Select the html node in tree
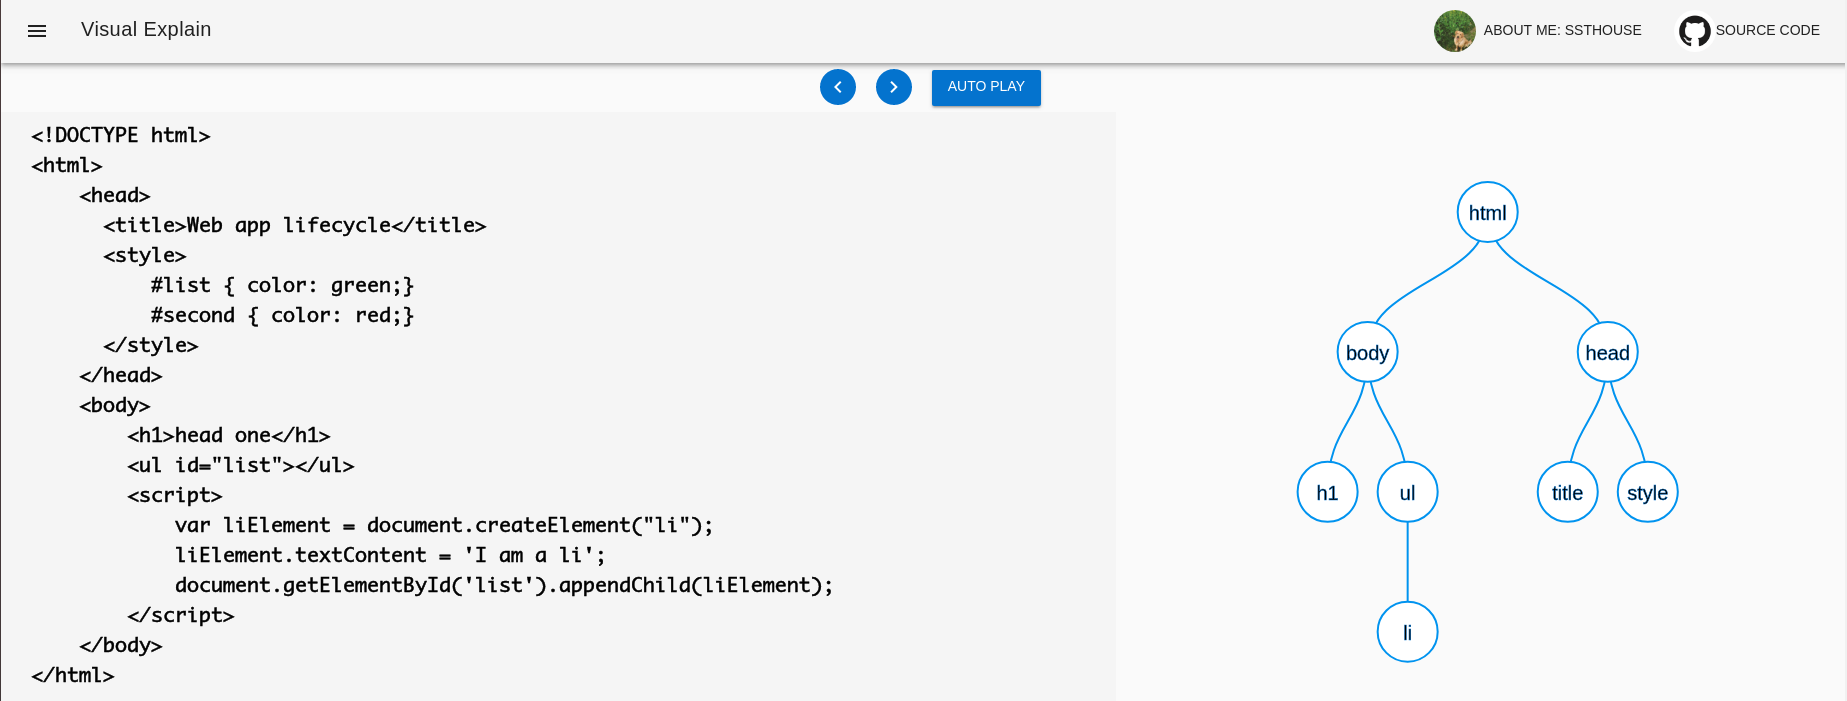The height and width of the screenshot is (701, 1847). pos(1487,212)
